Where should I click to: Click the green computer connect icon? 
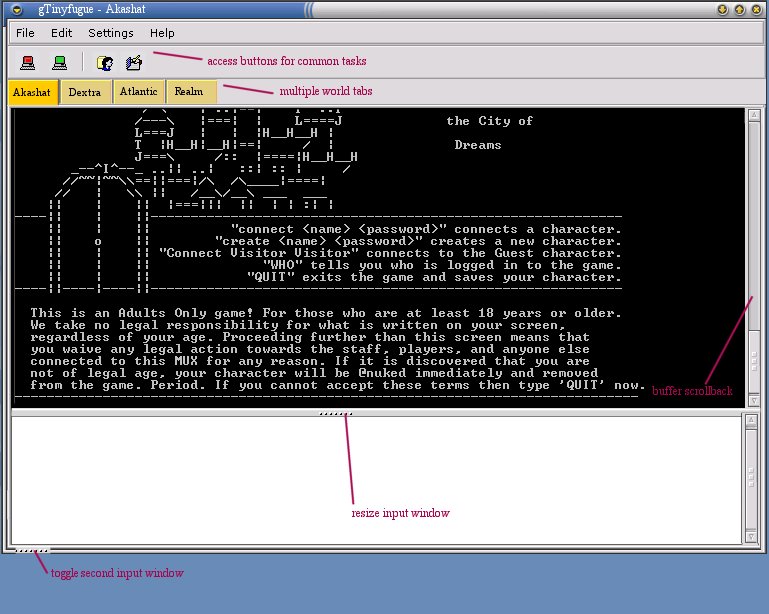coord(59,62)
